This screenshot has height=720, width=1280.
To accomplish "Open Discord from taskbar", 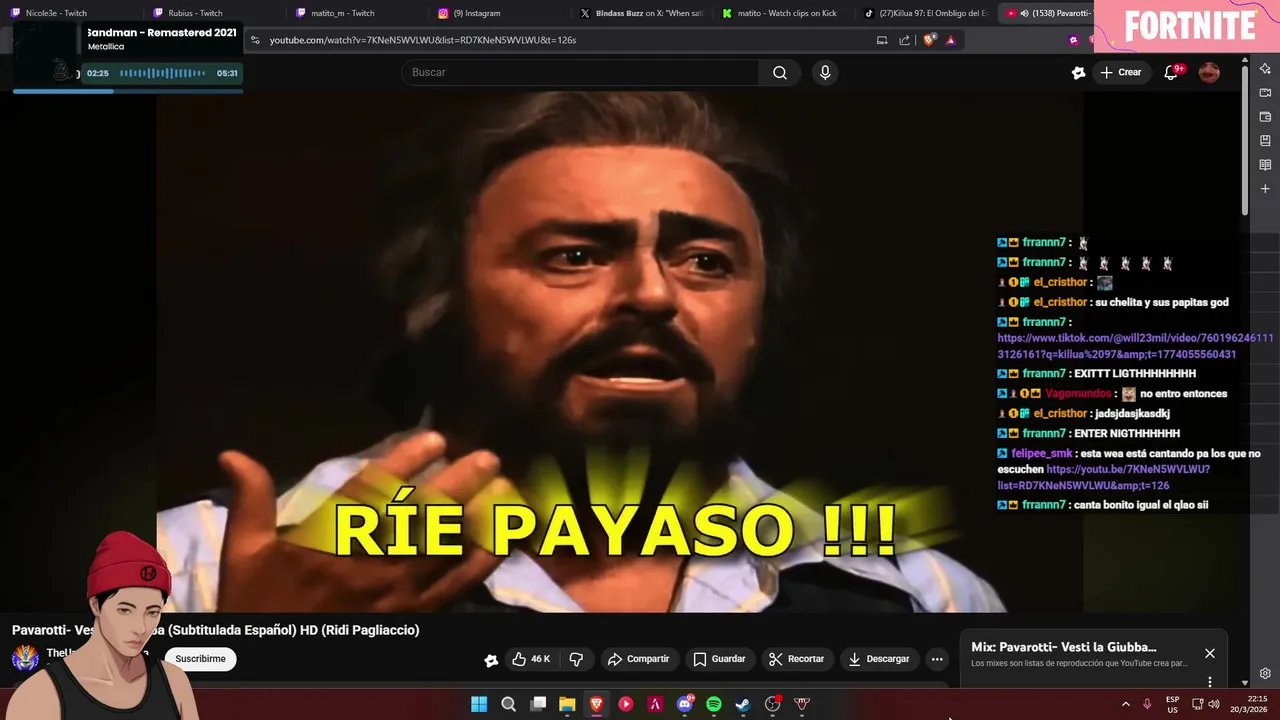I will coord(685,704).
